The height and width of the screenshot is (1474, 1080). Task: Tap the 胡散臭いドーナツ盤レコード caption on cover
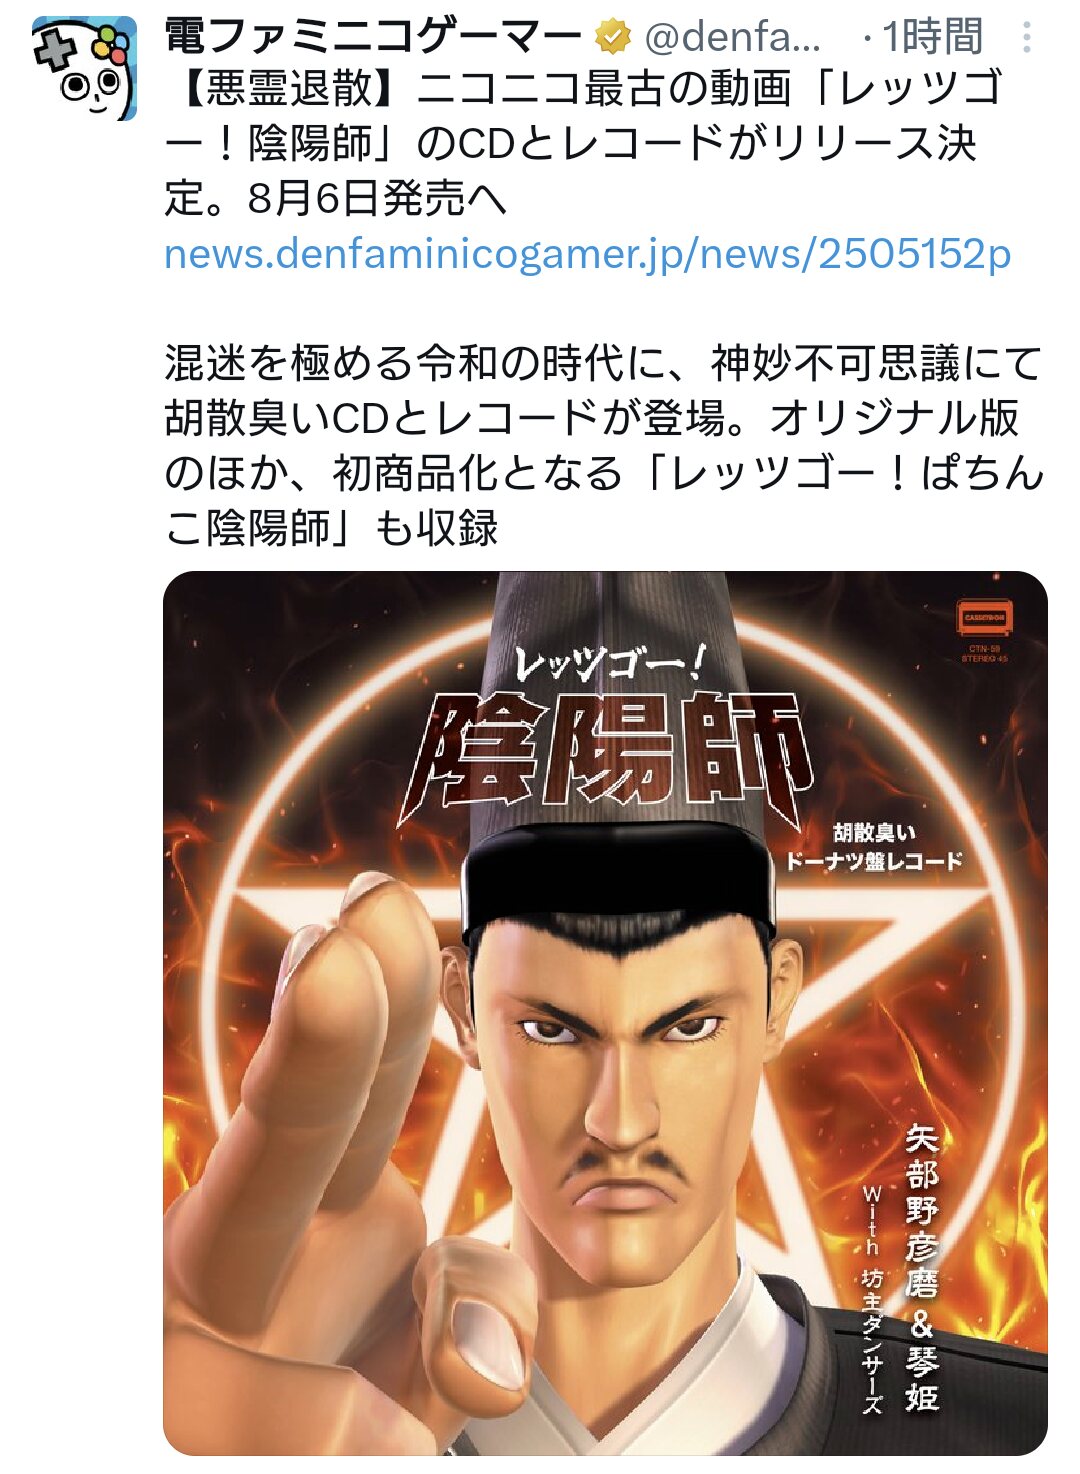click(872, 847)
